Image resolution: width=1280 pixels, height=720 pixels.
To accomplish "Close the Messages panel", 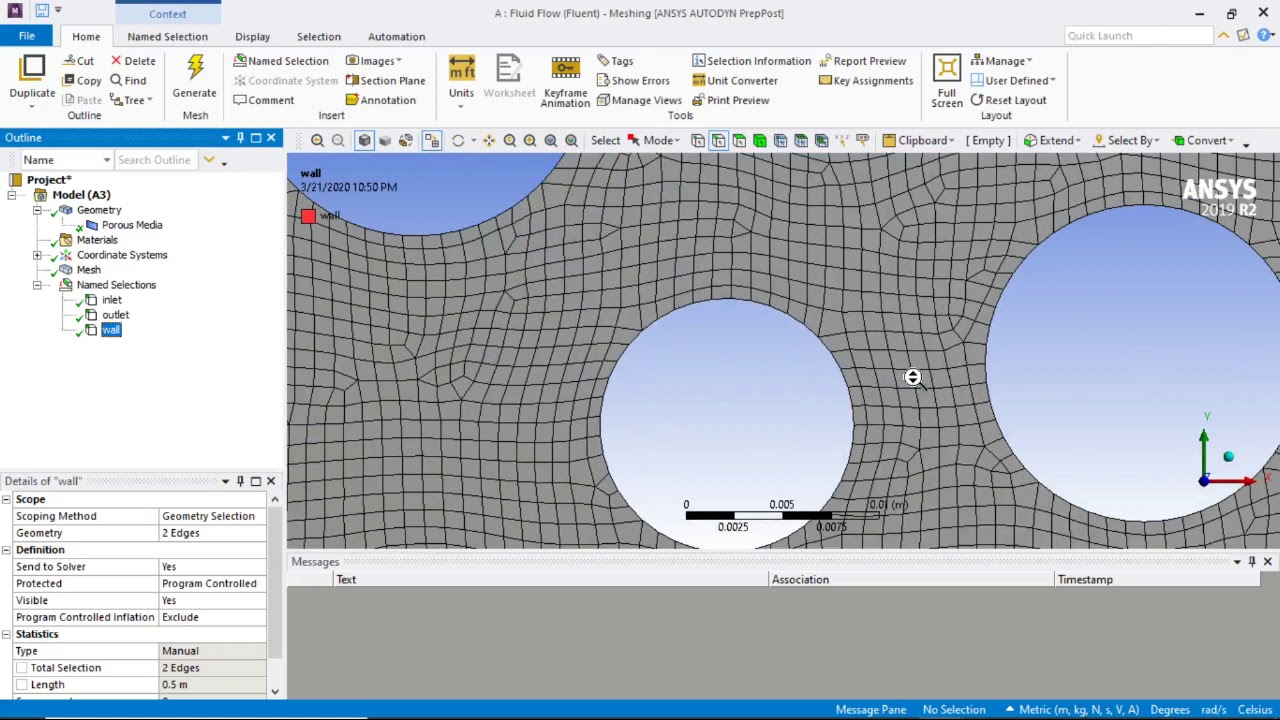I will pos(1267,562).
